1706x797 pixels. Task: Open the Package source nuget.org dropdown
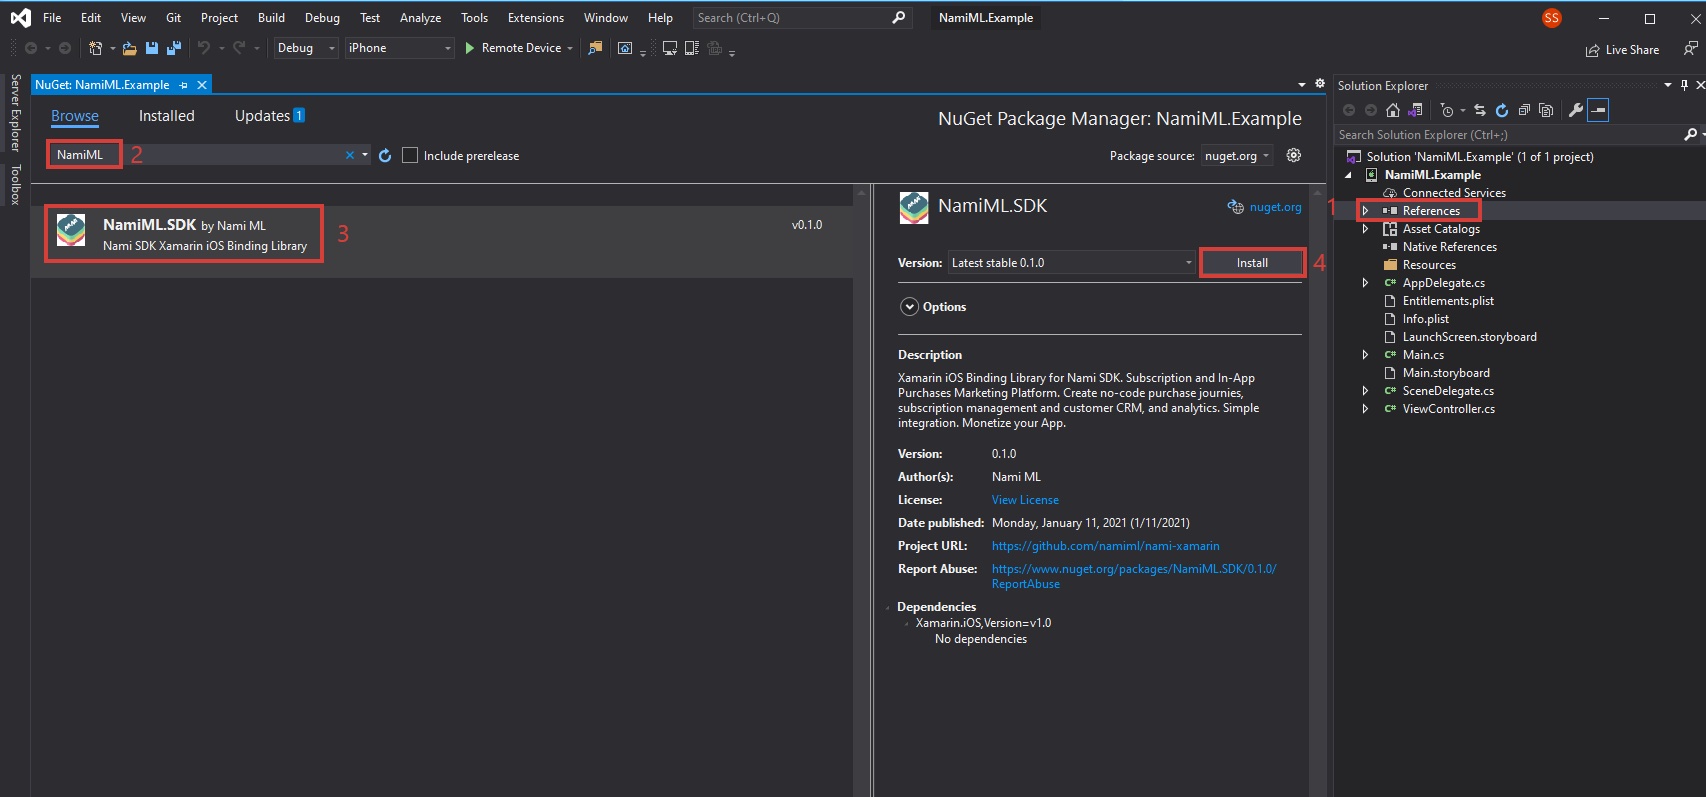[1237, 156]
